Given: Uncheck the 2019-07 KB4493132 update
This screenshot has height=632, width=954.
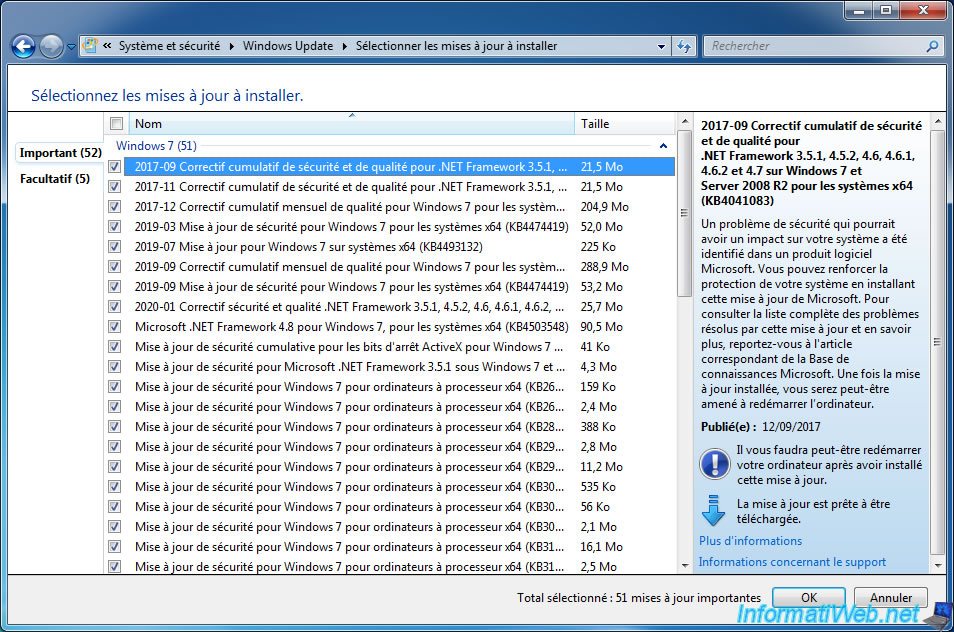Looking at the screenshot, I should click(114, 247).
